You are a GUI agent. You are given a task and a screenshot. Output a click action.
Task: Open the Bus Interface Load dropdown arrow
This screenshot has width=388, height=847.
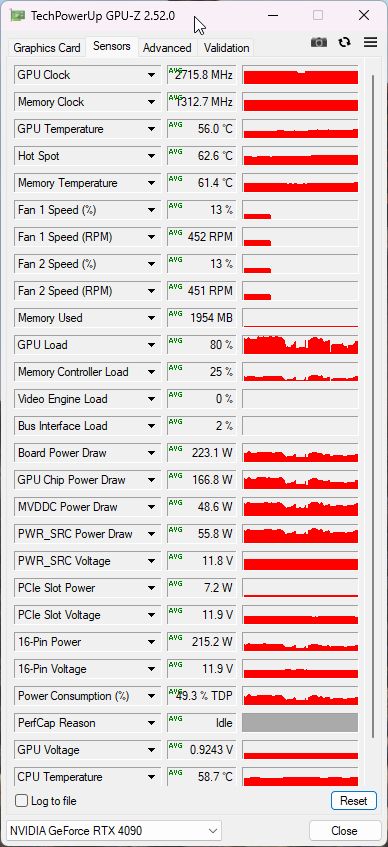coord(151,426)
